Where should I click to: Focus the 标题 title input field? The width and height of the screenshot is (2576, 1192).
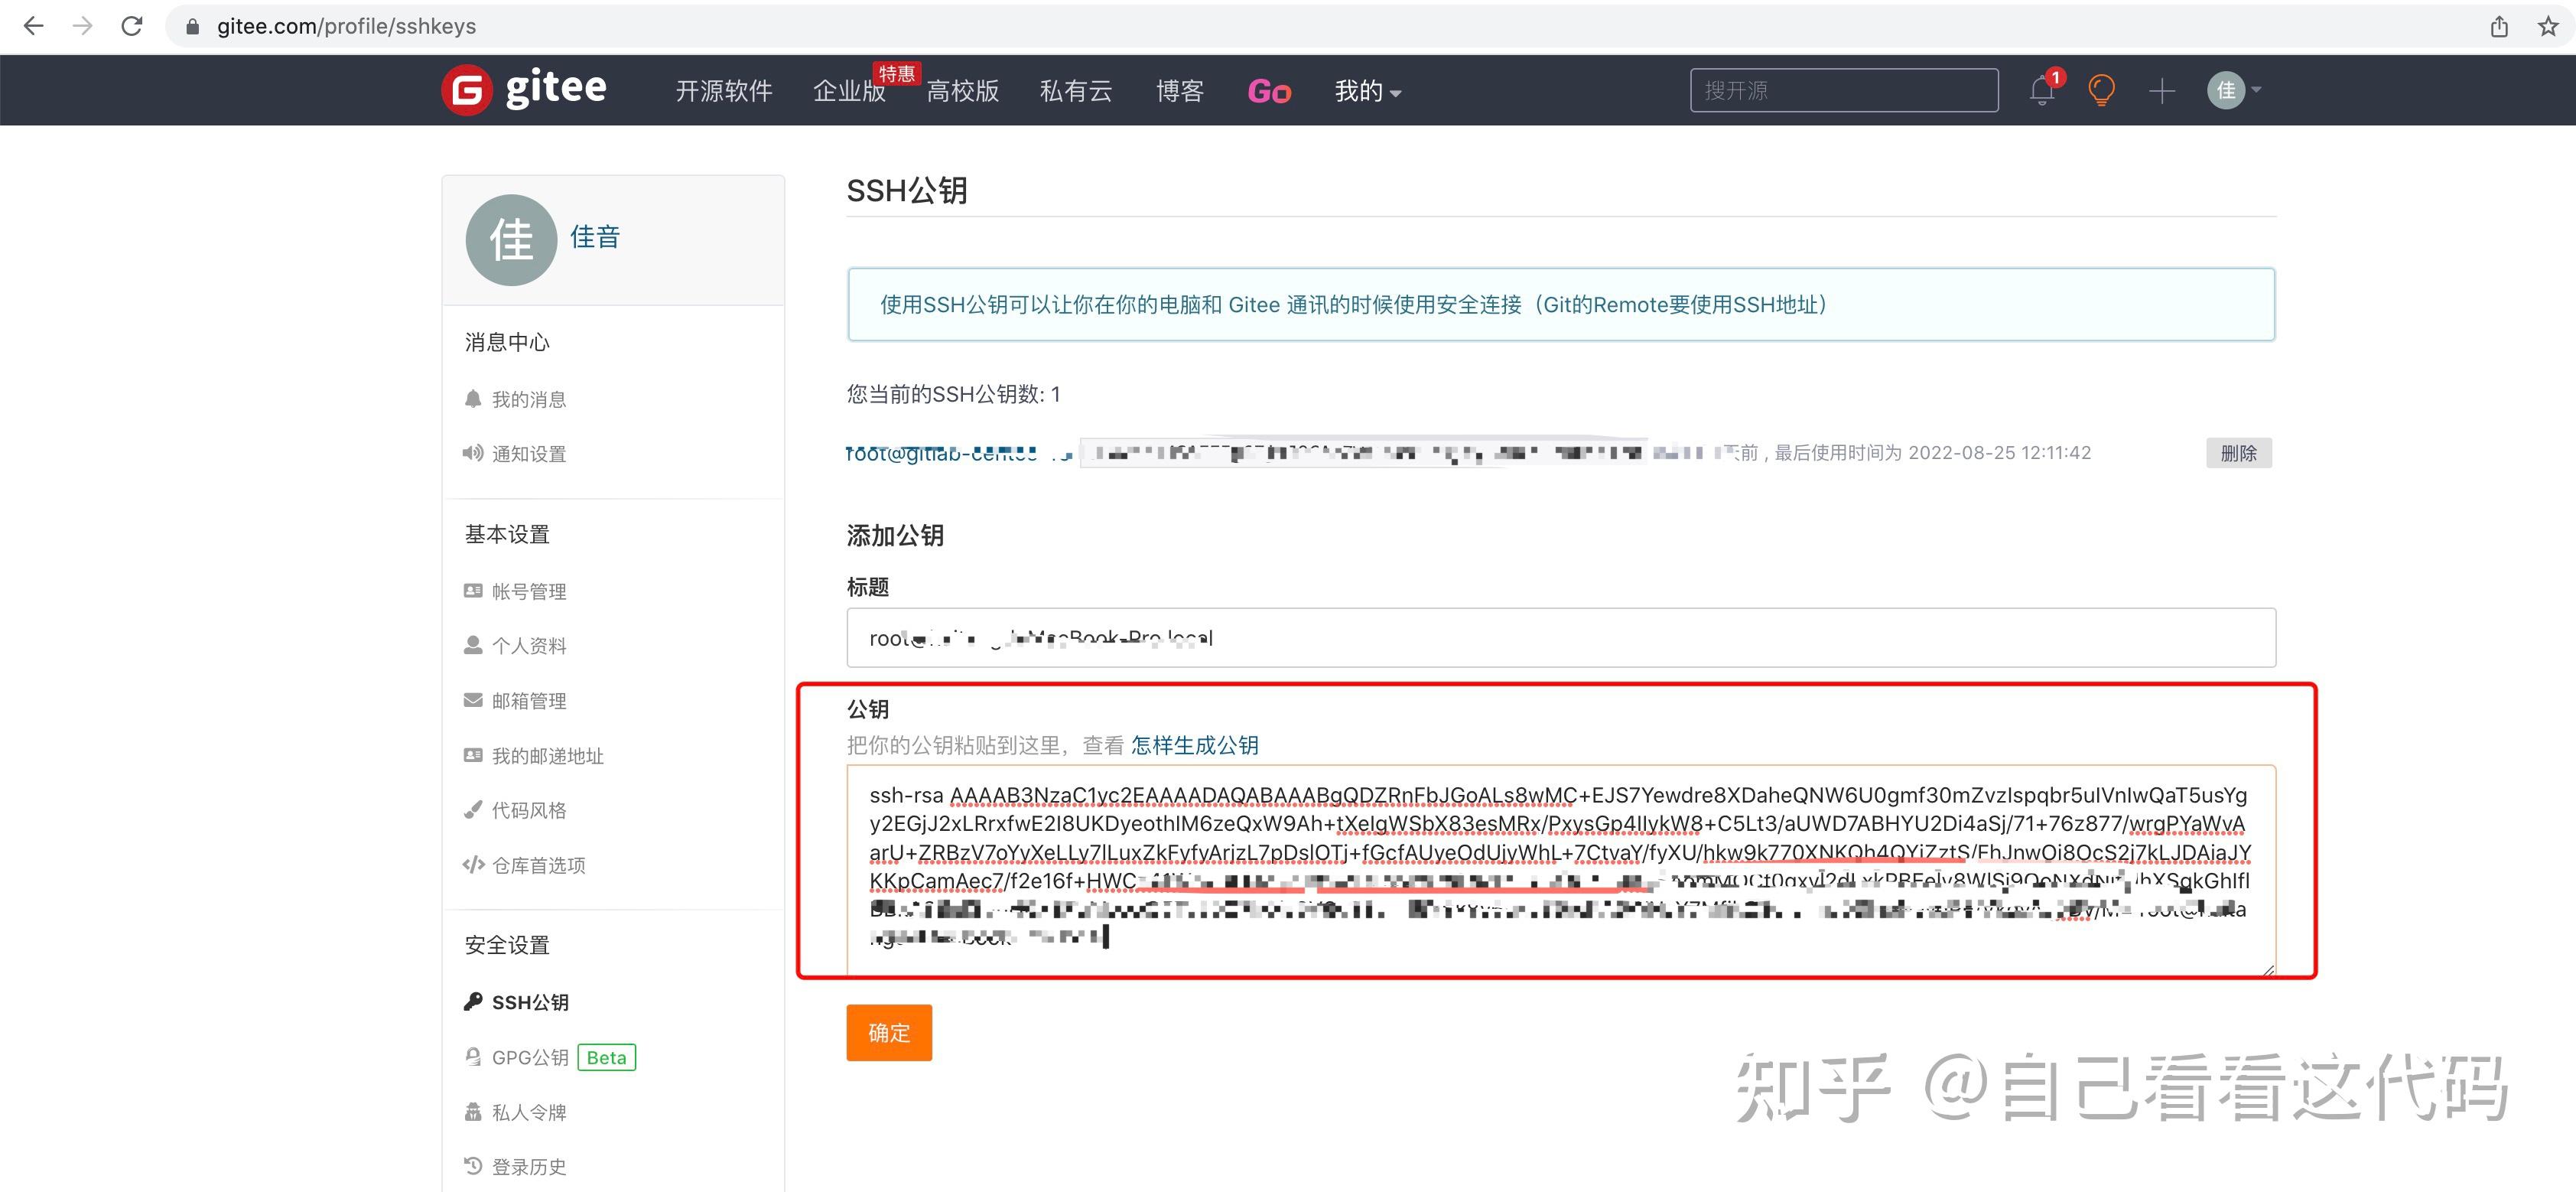pyautogui.click(x=1560, y=638)
